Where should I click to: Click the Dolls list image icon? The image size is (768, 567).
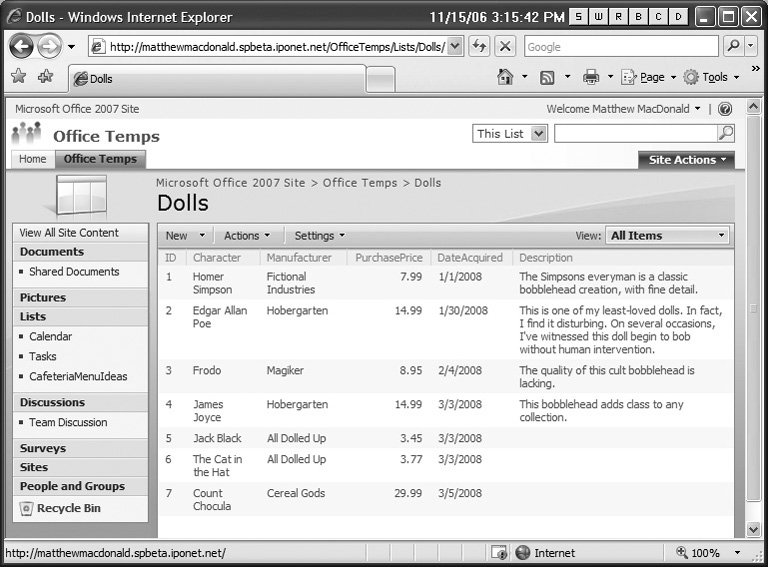point(81,195)
